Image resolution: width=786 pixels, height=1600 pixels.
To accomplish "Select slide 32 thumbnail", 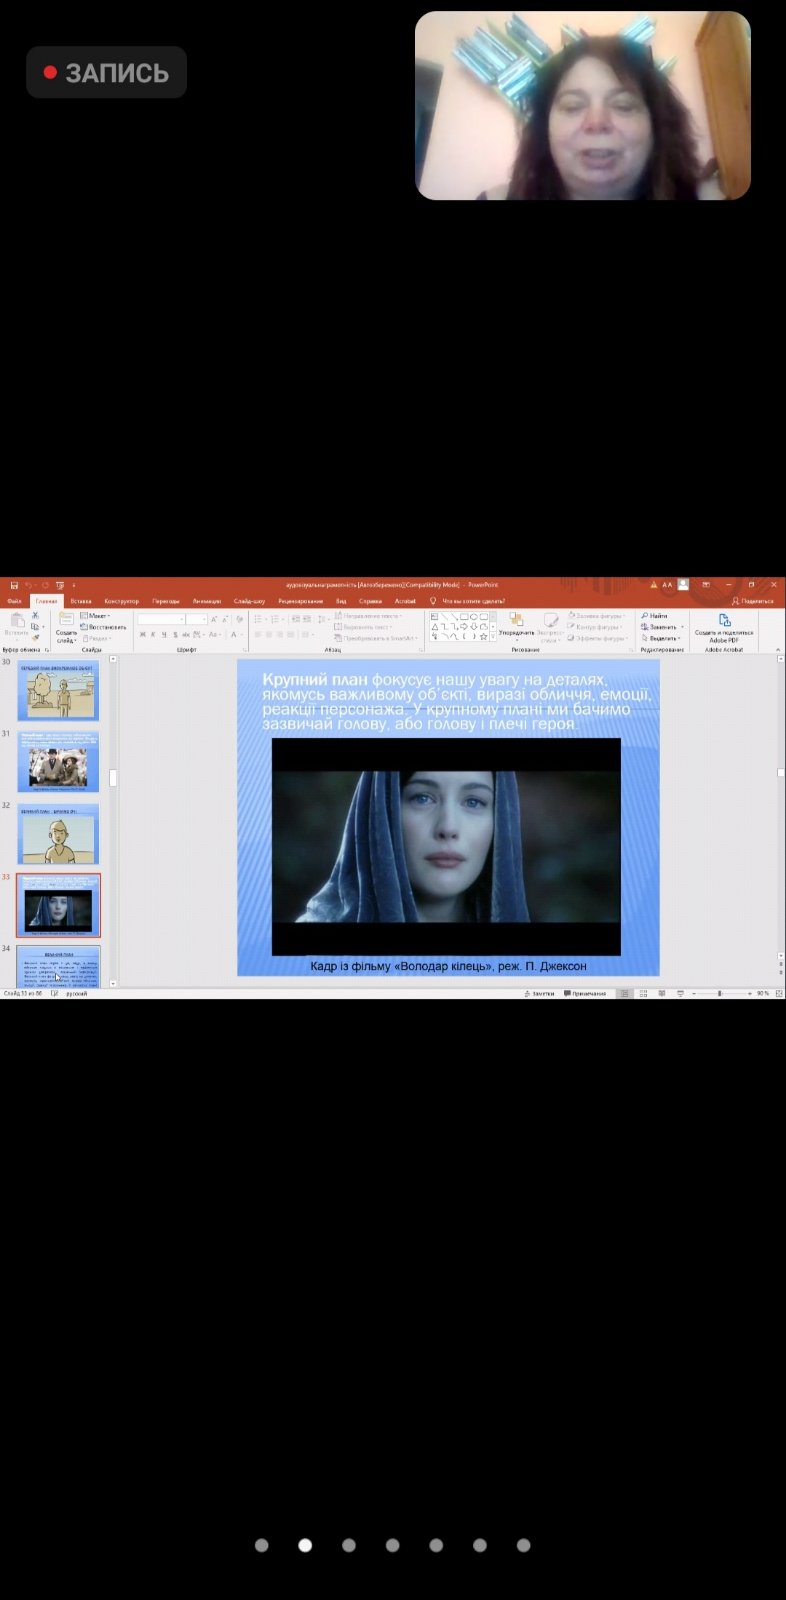I will click(x=58, y=835).
